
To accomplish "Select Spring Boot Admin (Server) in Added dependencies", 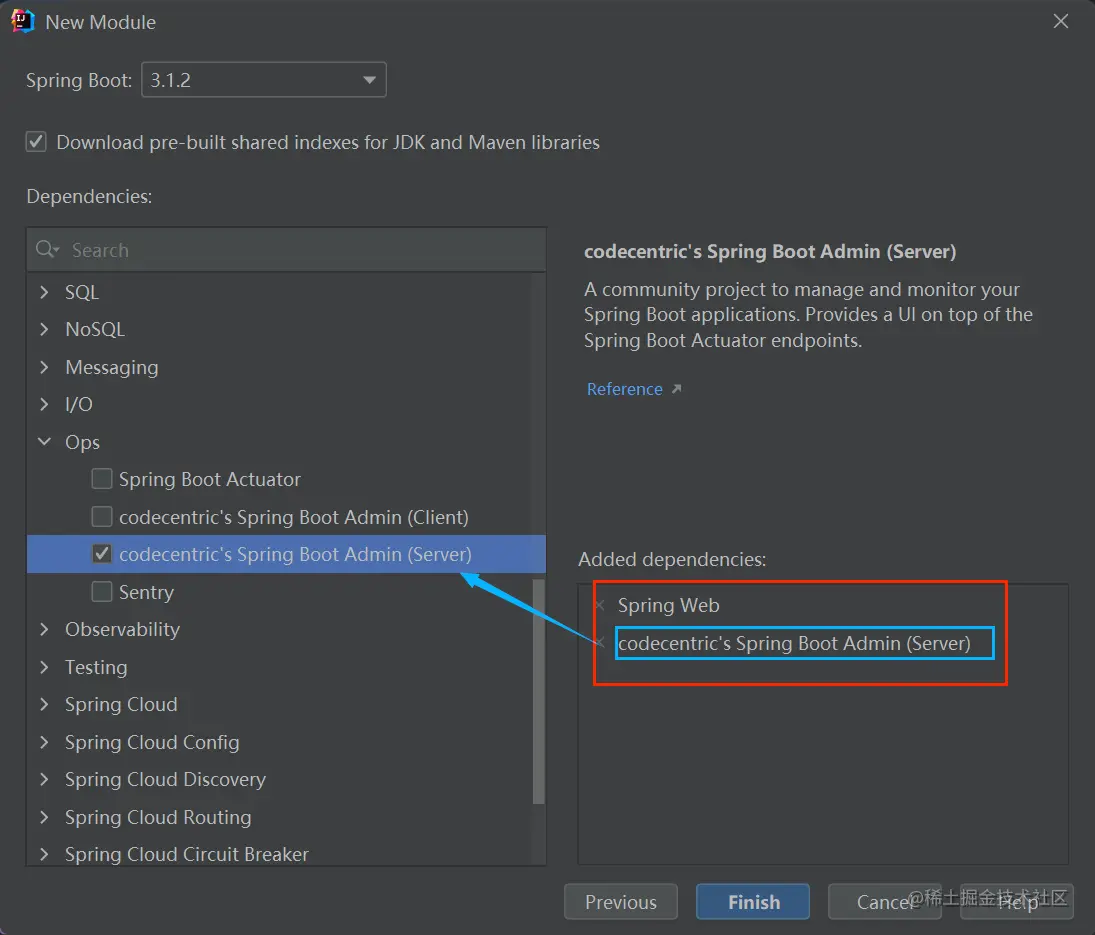I will [795, 643].
